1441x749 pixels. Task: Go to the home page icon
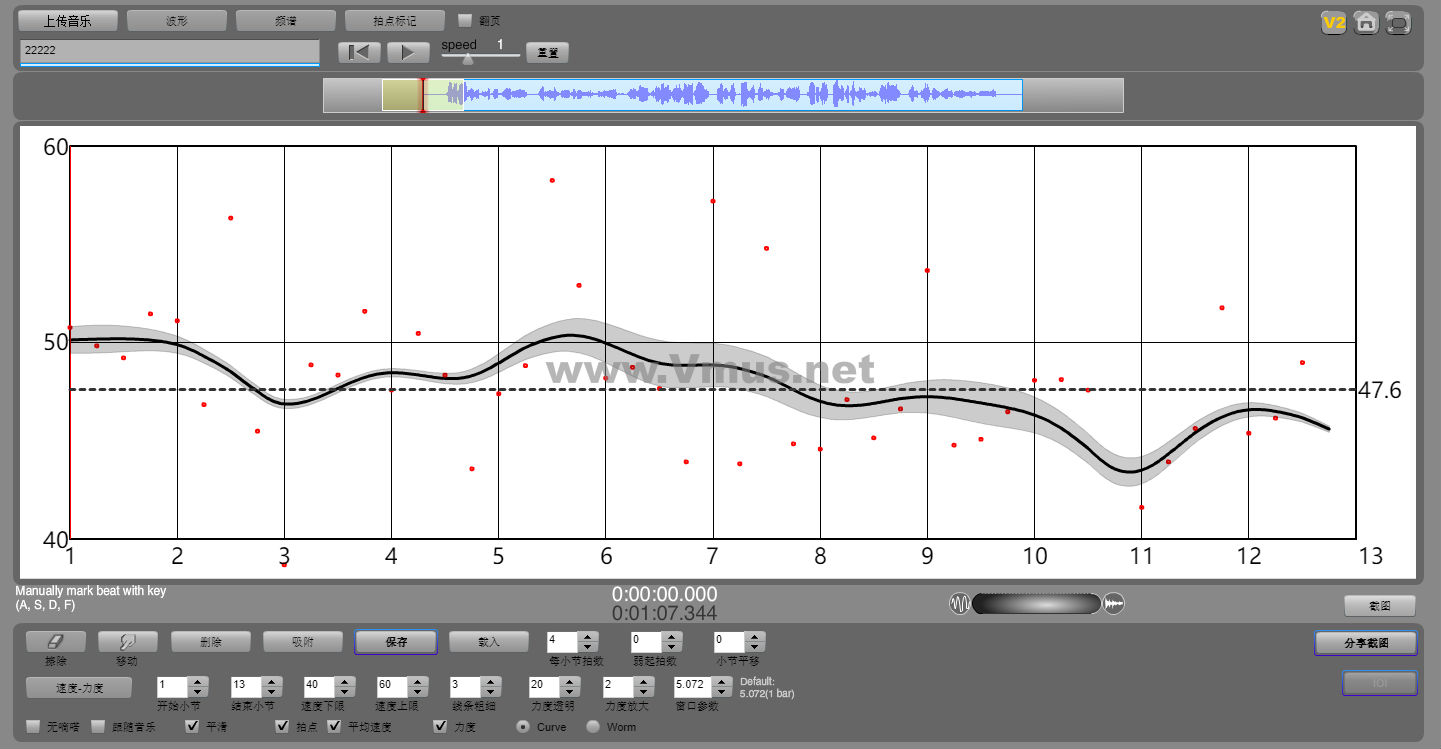[1366, 23]
